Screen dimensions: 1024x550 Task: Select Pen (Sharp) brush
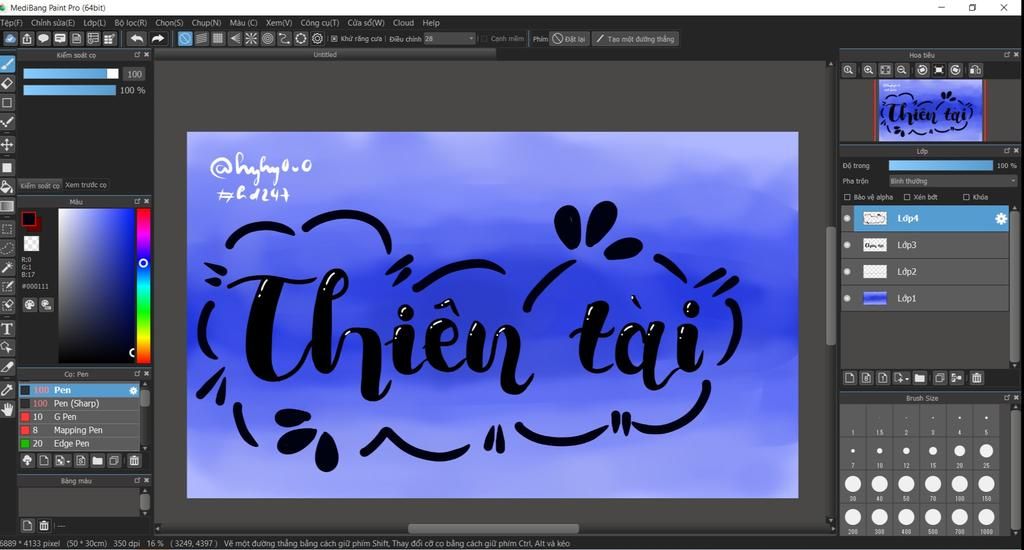(79, 403)
